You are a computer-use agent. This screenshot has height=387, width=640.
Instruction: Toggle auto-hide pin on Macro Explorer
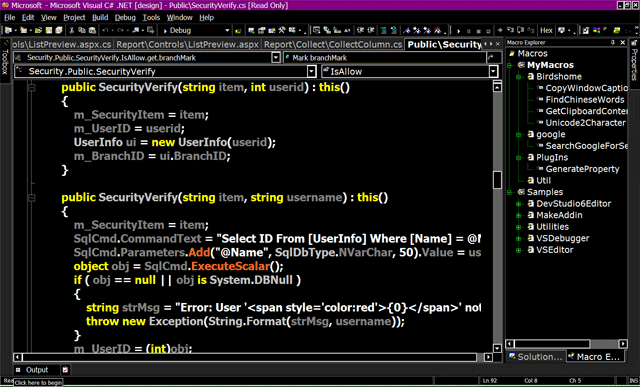coord(613,42)
